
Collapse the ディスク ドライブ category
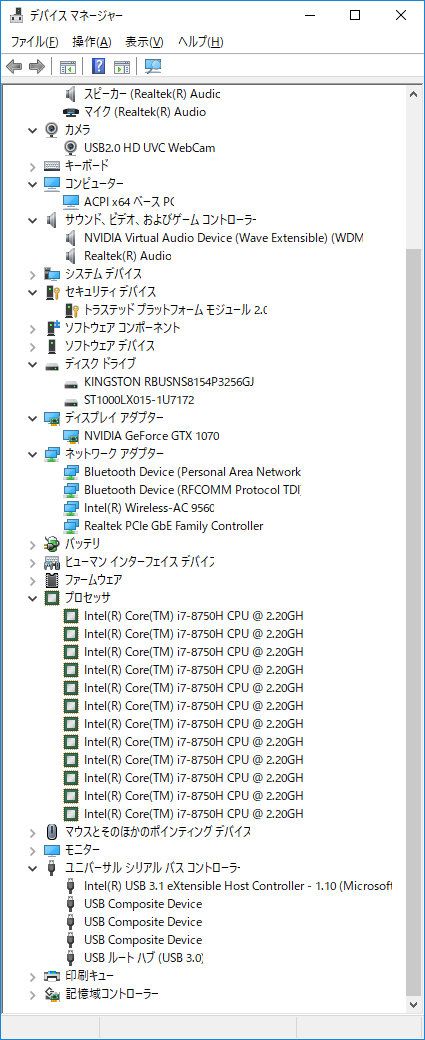32,363
